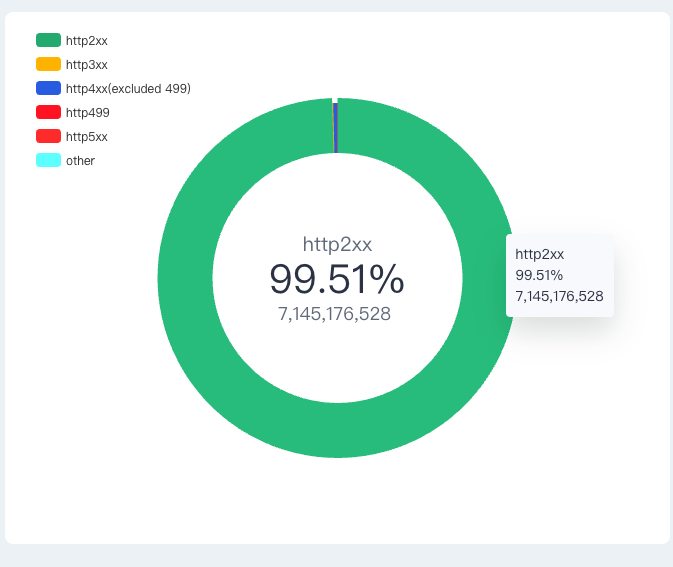
Task: Click the blue http4xx legend swatch
Action: [48, 88]
